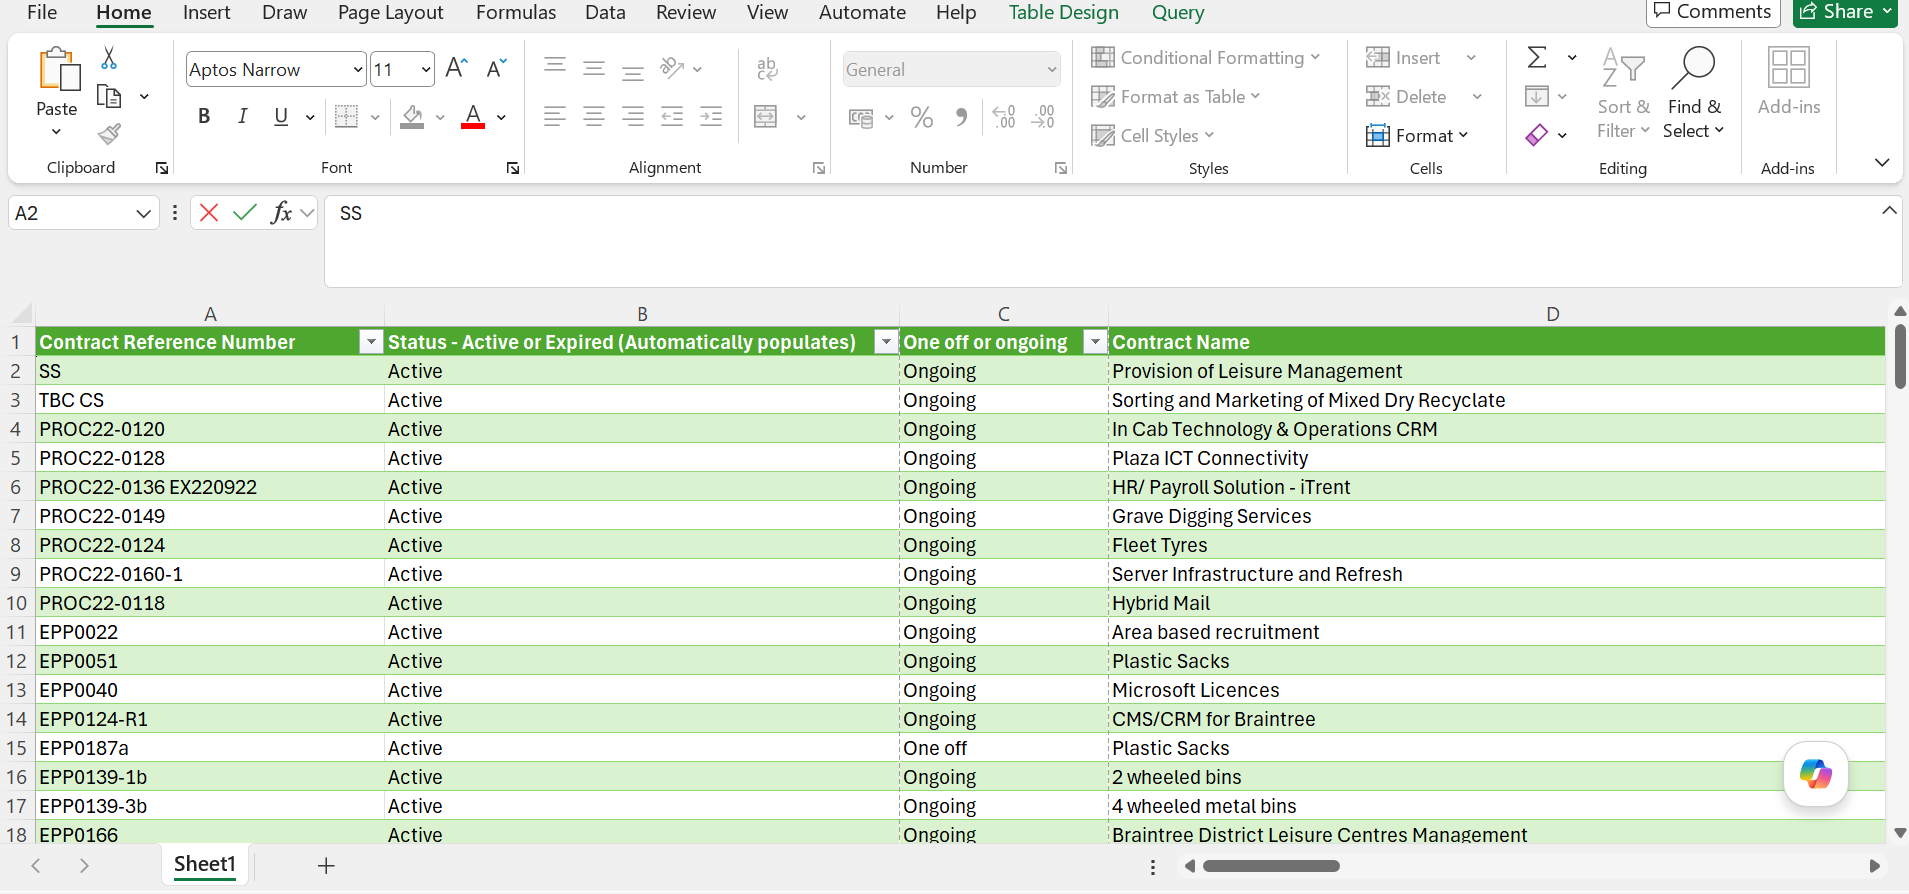Increase decimal places
The height and width of the screenshot is (894, 1909).
[1004, 117]
